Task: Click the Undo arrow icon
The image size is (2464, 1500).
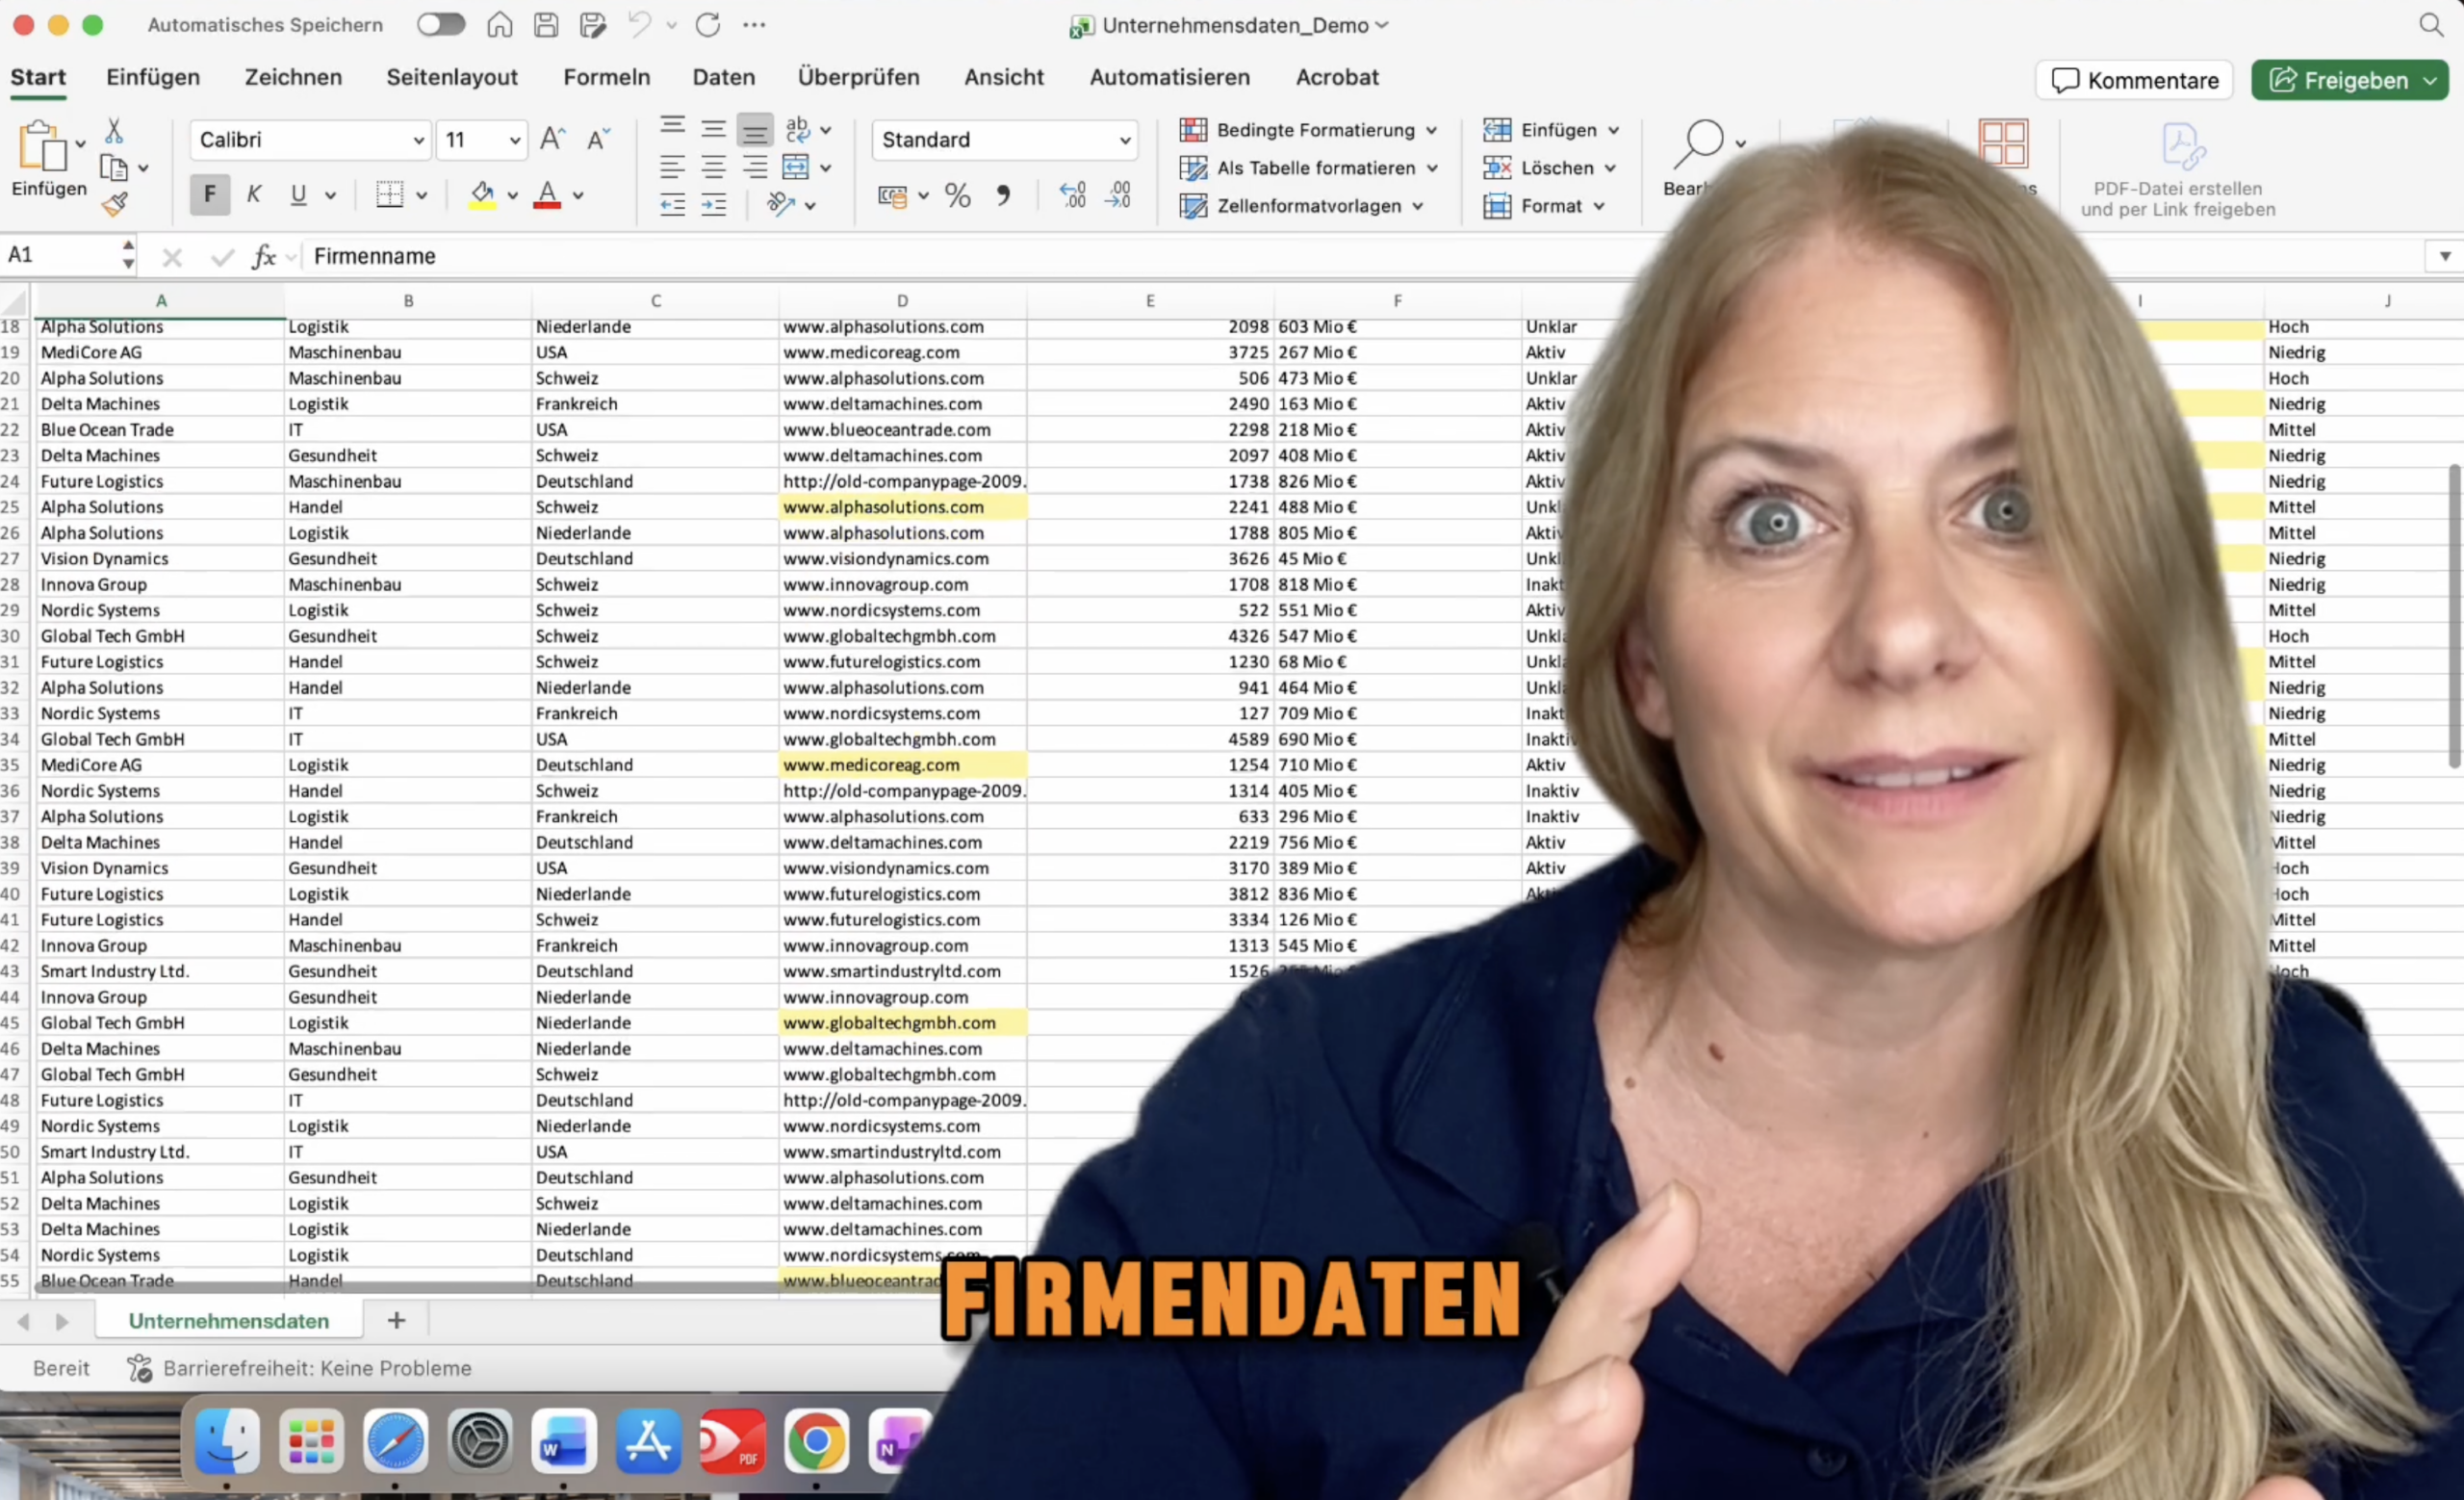Action: pos(639,25)
